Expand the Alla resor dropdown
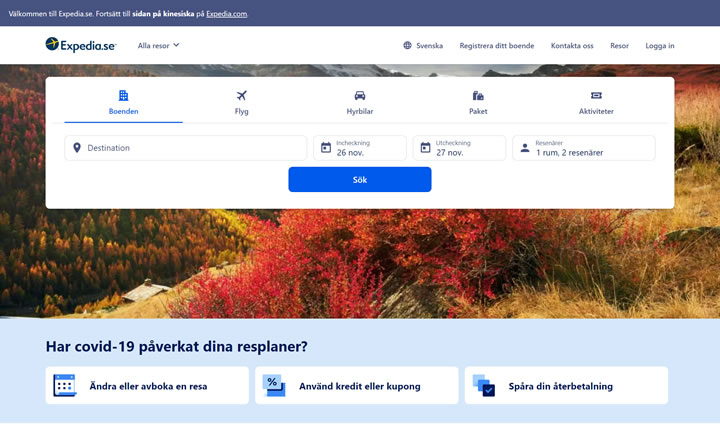The image size is (720, 424). (158, 45)
